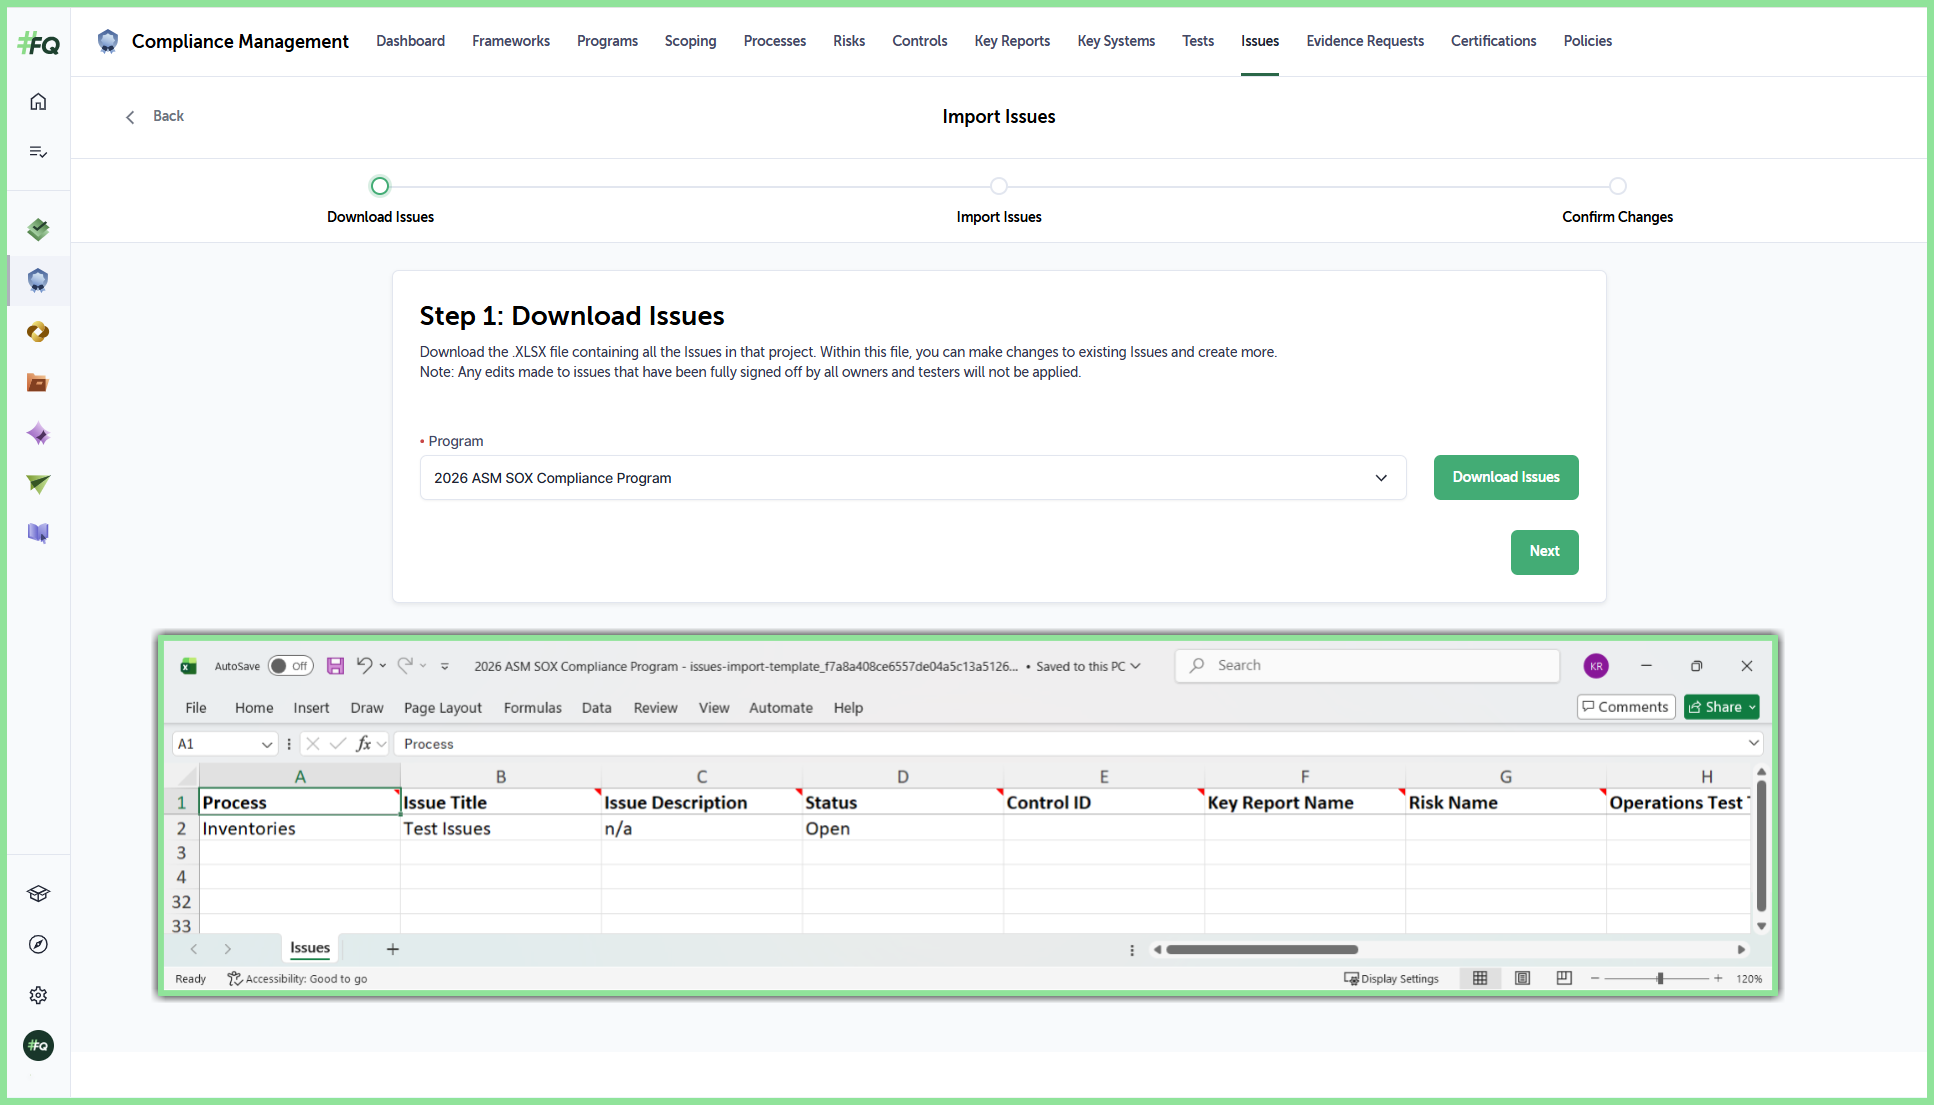Click the formula bar confirm checkmark icon
The width and height of the screenshot is (1934, 1105).
[x=337, y=743]
